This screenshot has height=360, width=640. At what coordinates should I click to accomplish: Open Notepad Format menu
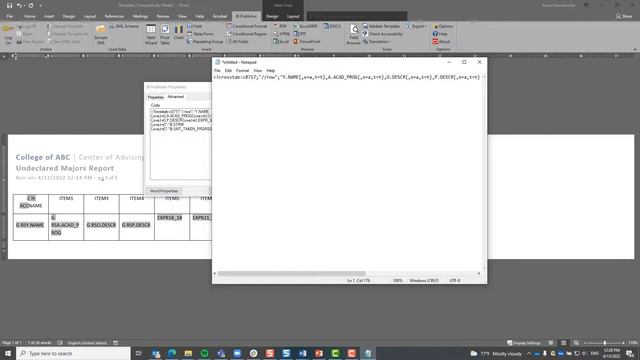tap(242, 71)
